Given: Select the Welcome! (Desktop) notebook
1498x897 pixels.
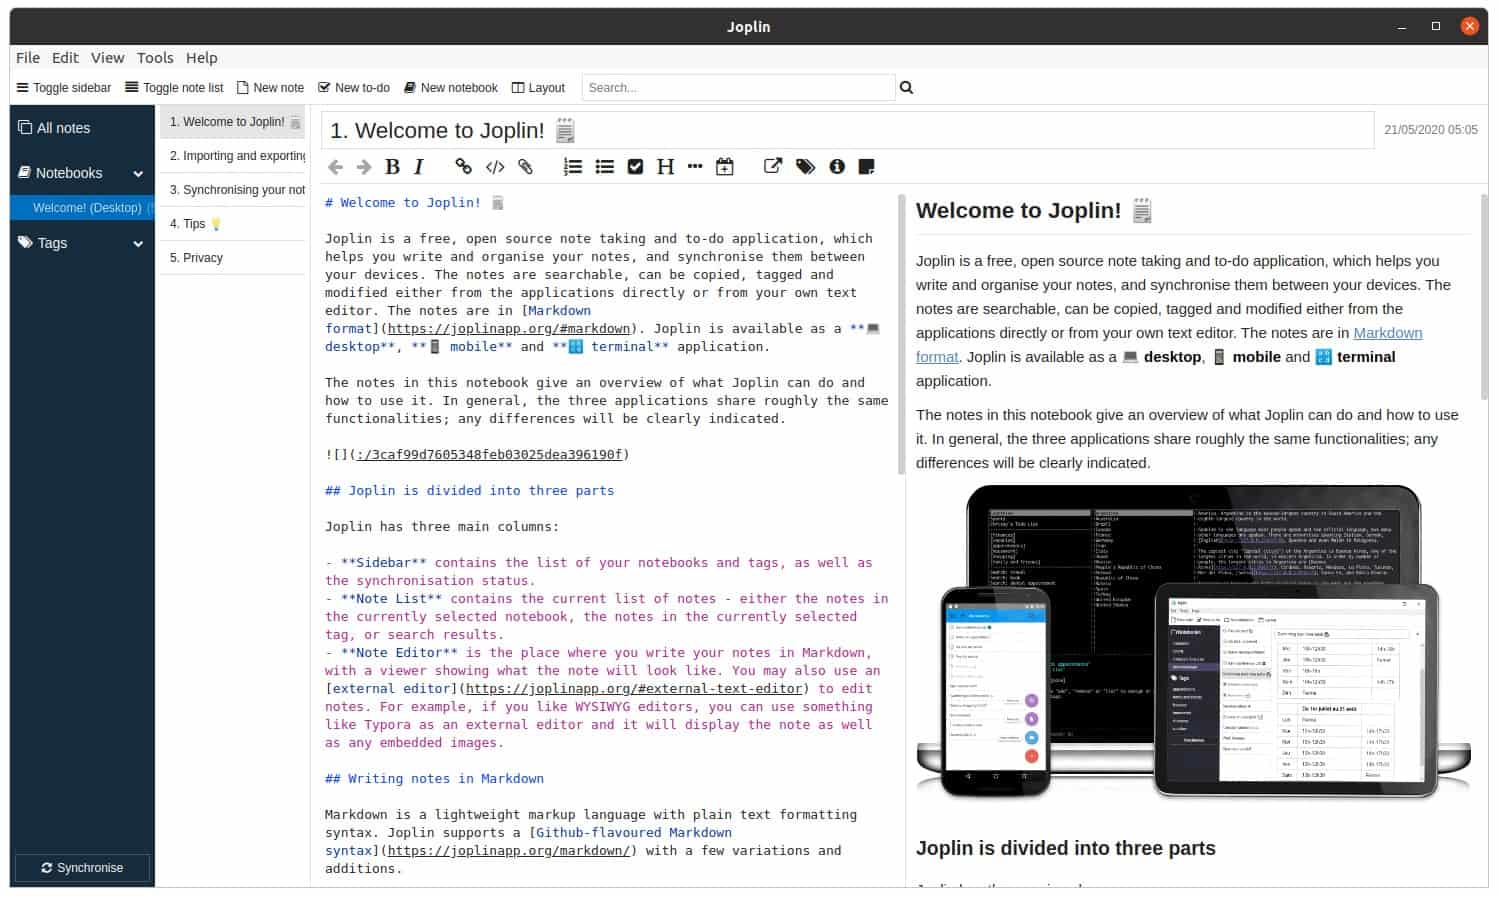Looking at the screenshot, I should pyautogui.click(x=82, y=208).
